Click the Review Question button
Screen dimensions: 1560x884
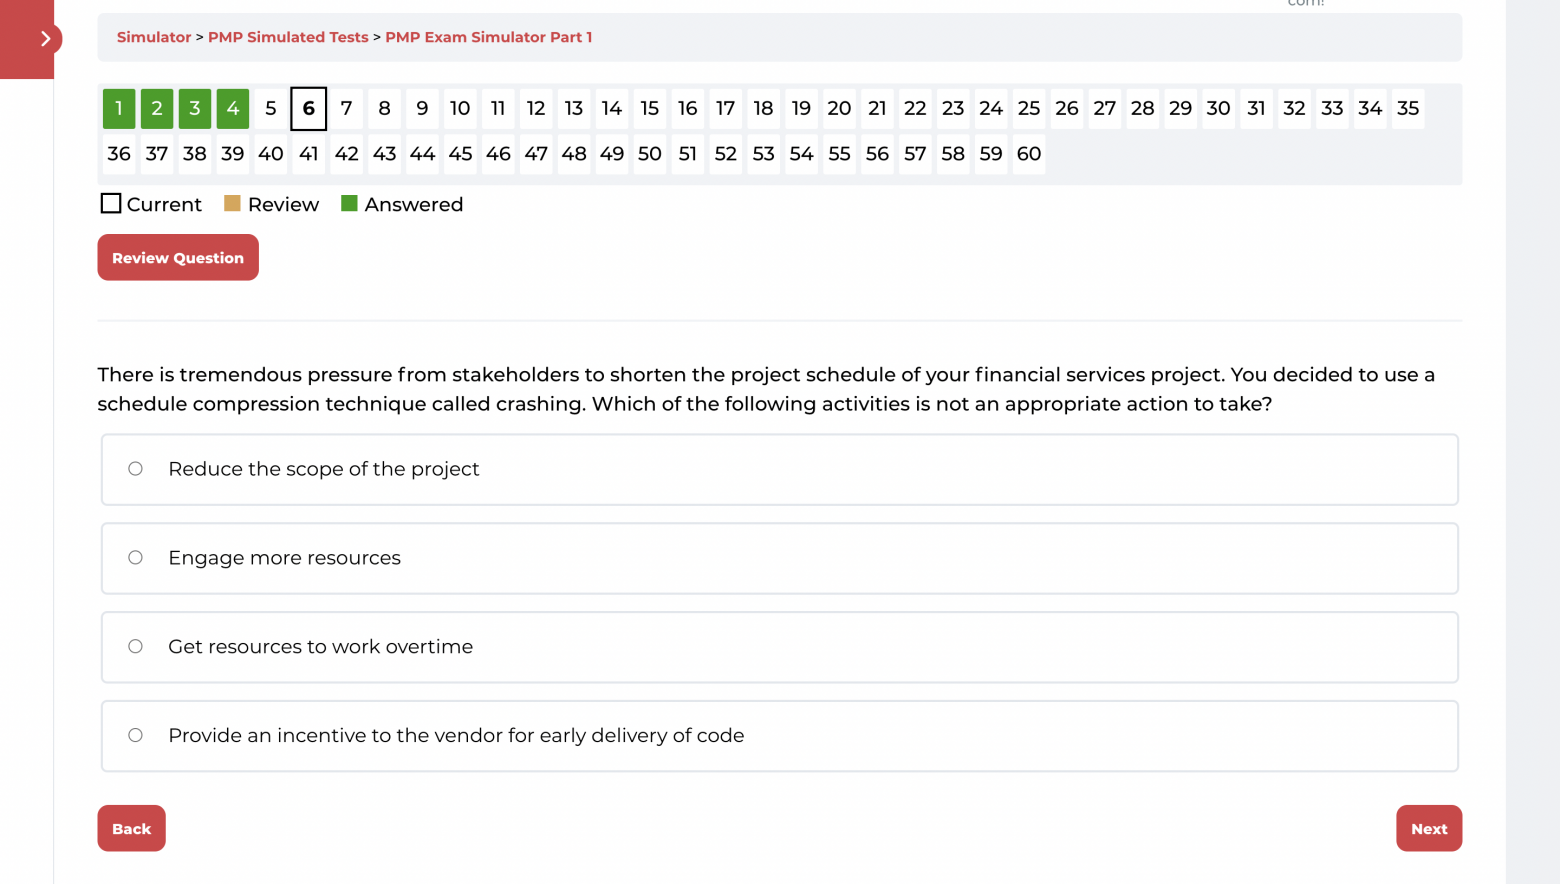pyautogui.click(x=178, y=258)
